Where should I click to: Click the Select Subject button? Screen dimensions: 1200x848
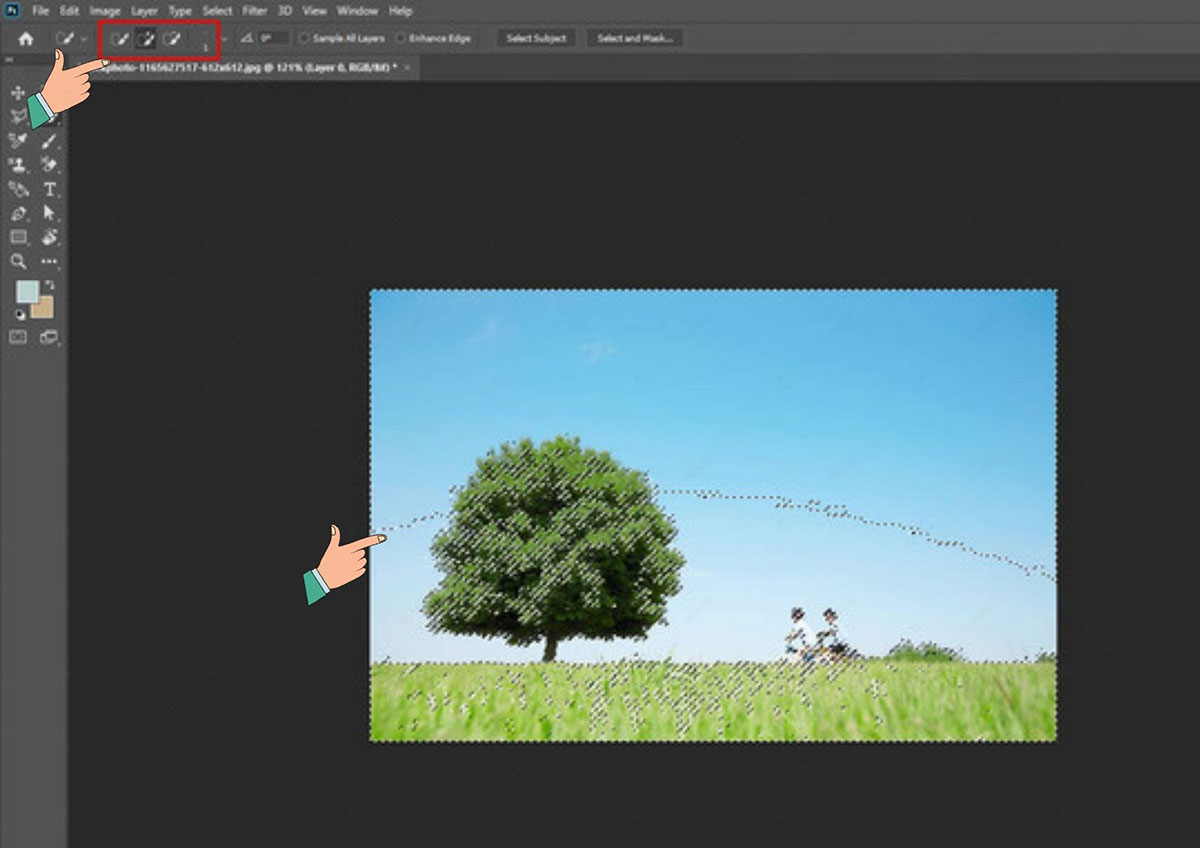[x=536, y=39]
